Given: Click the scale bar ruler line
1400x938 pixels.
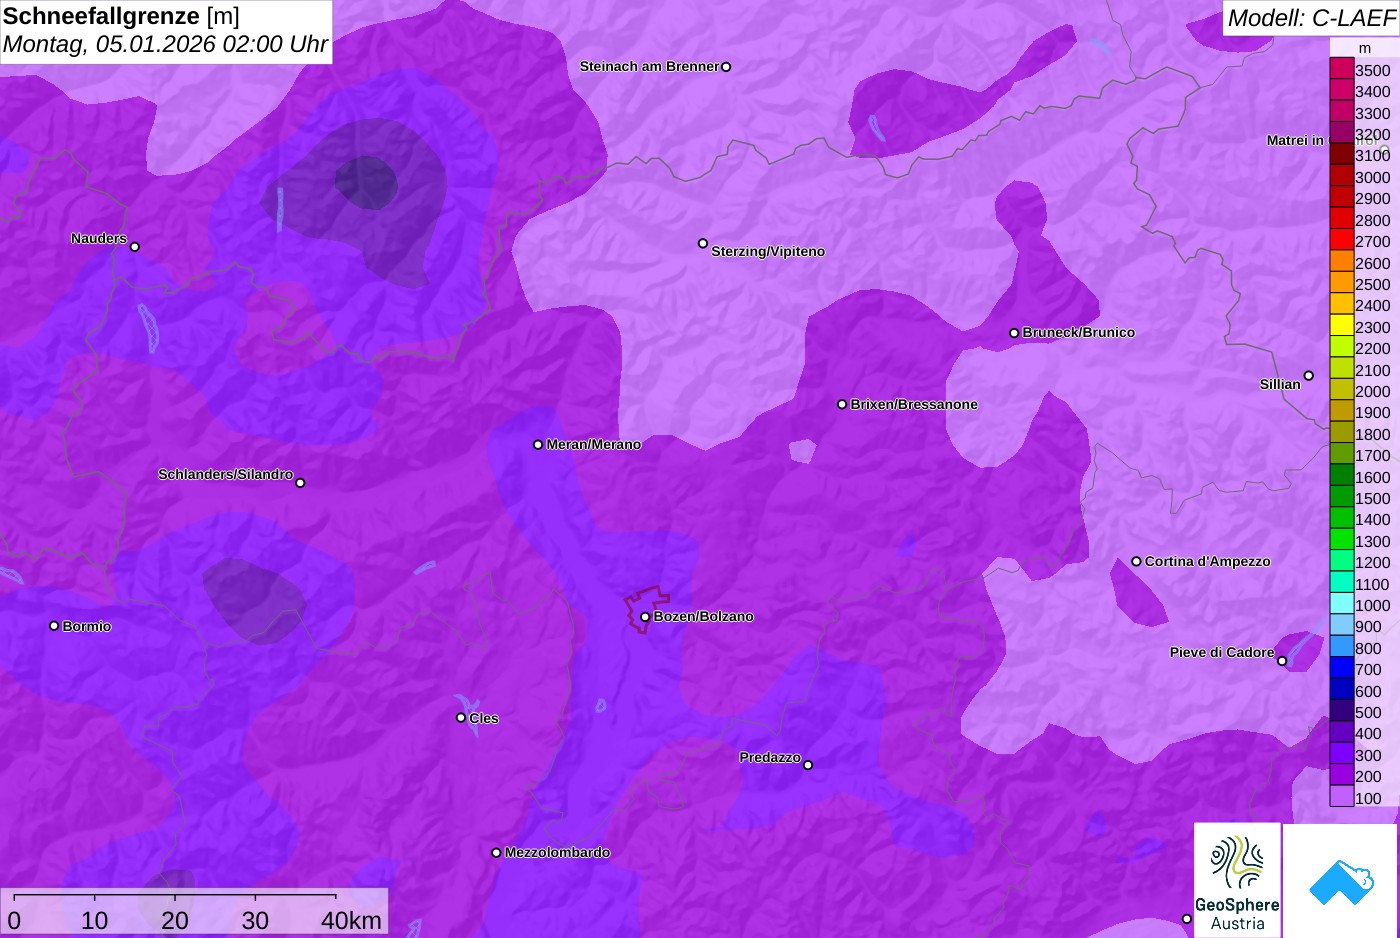Looking at the screenshot, I should pos(175,897).
